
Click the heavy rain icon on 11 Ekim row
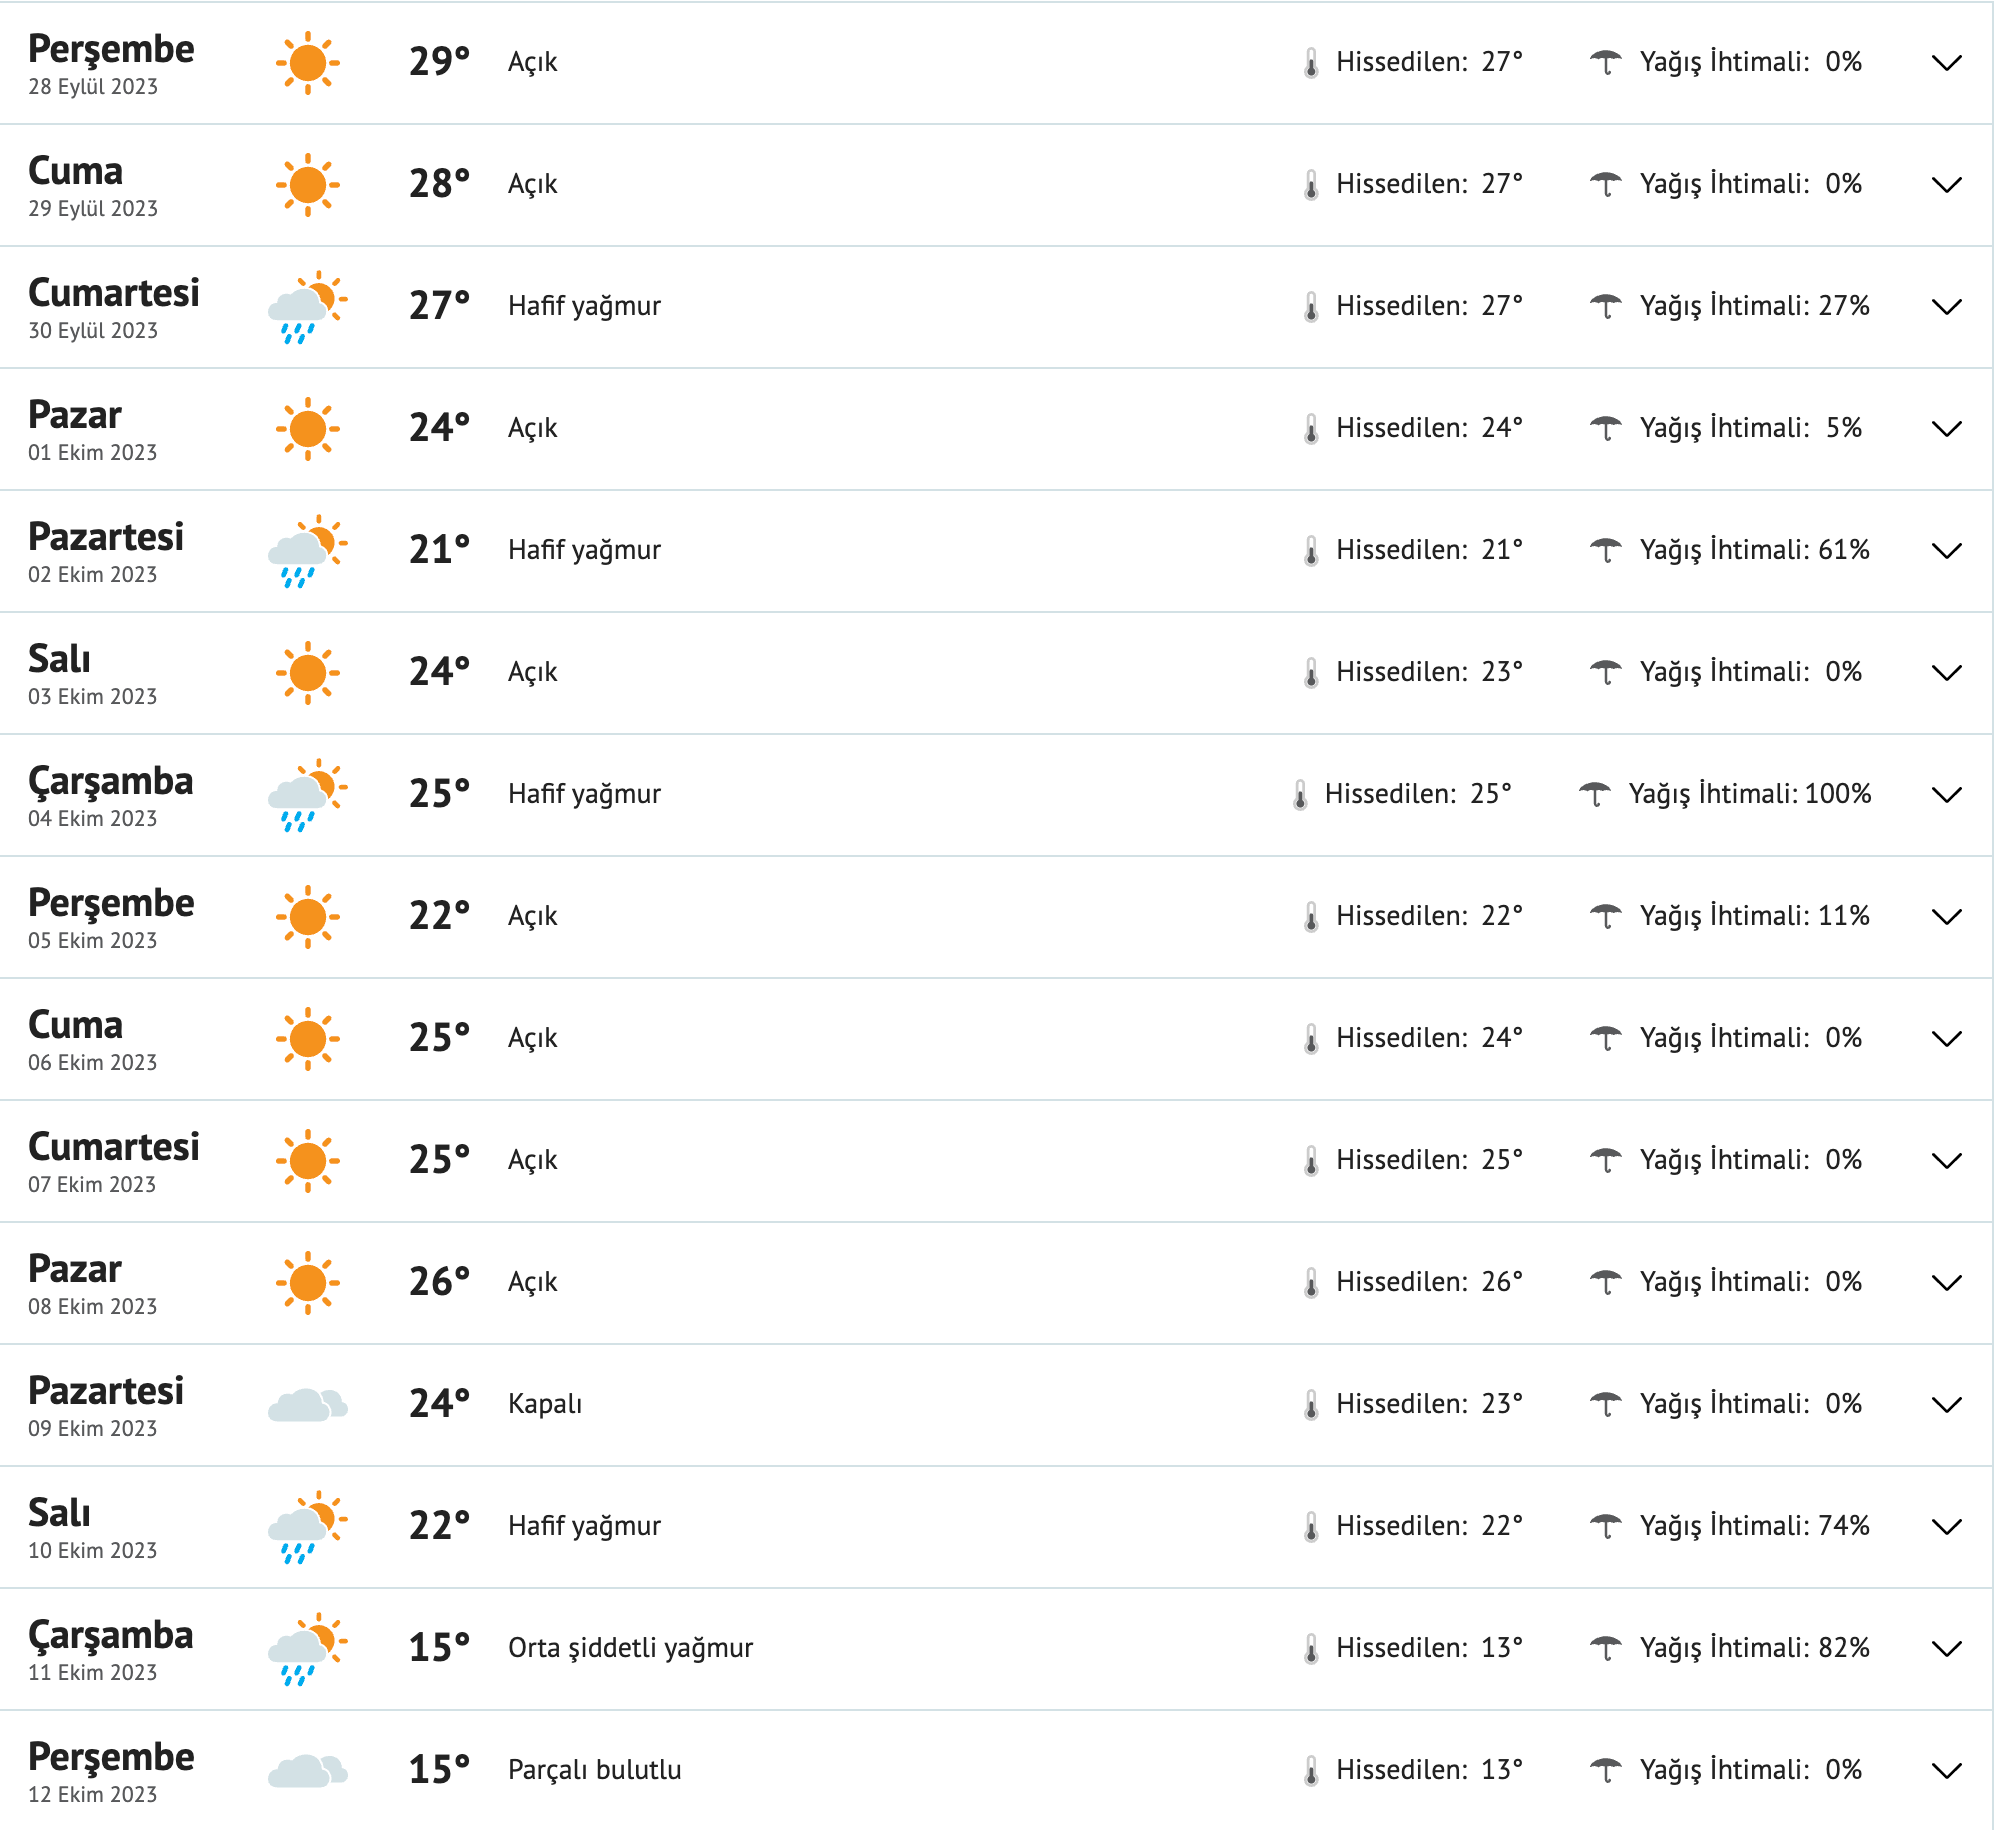[x=307, y=1647]
